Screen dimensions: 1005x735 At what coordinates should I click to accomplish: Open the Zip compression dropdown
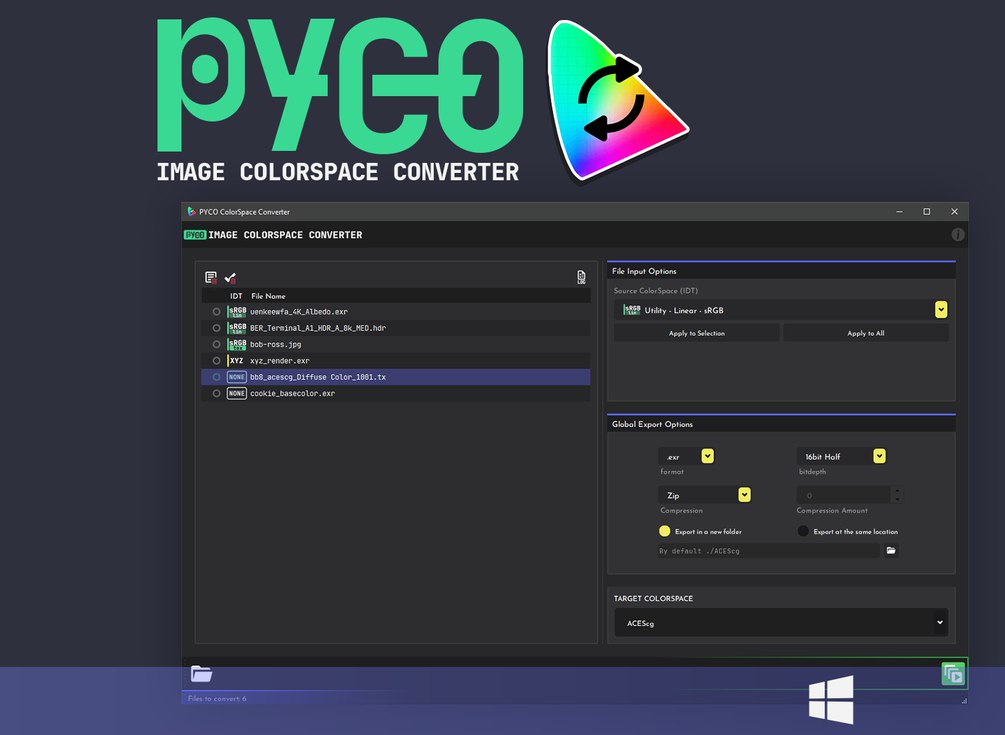pyautogui.click(x=744, y=495)
